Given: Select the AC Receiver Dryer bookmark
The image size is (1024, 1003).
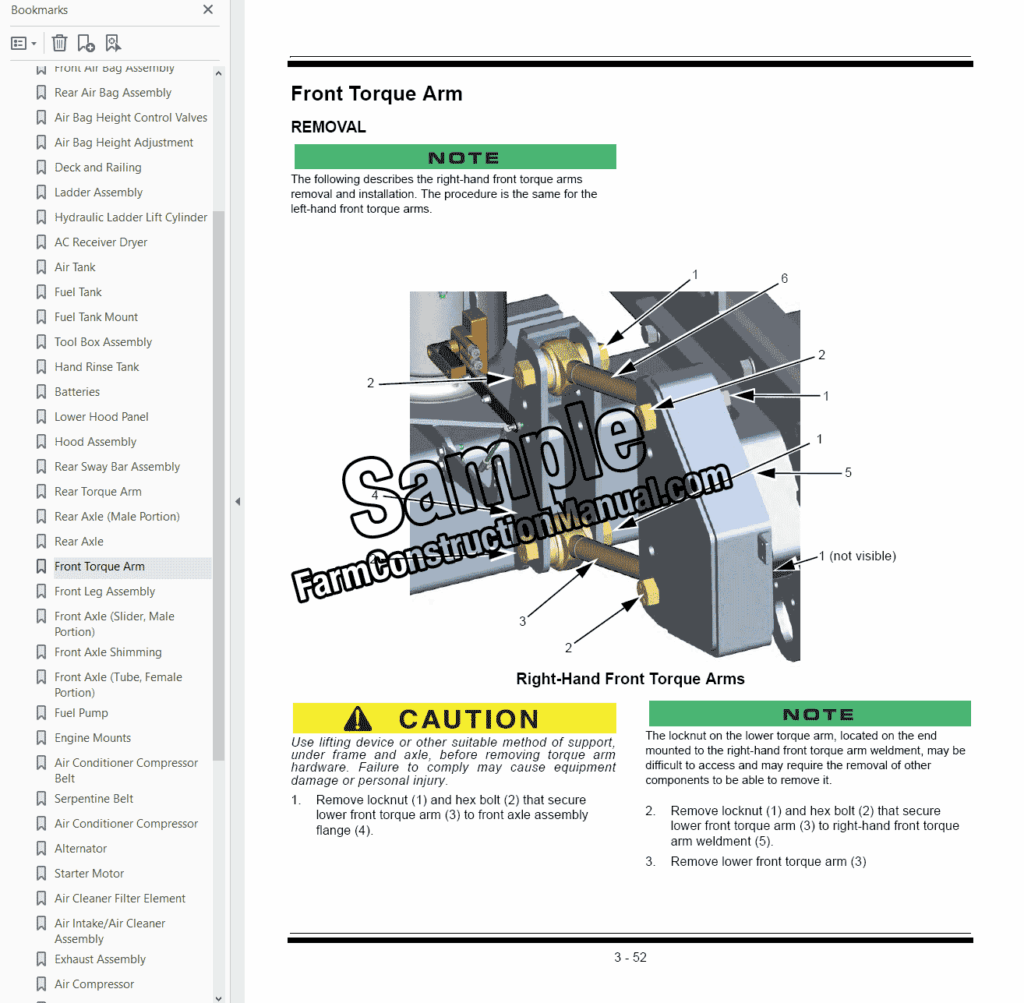Looking at the screenshot, I should pos(101,242).
